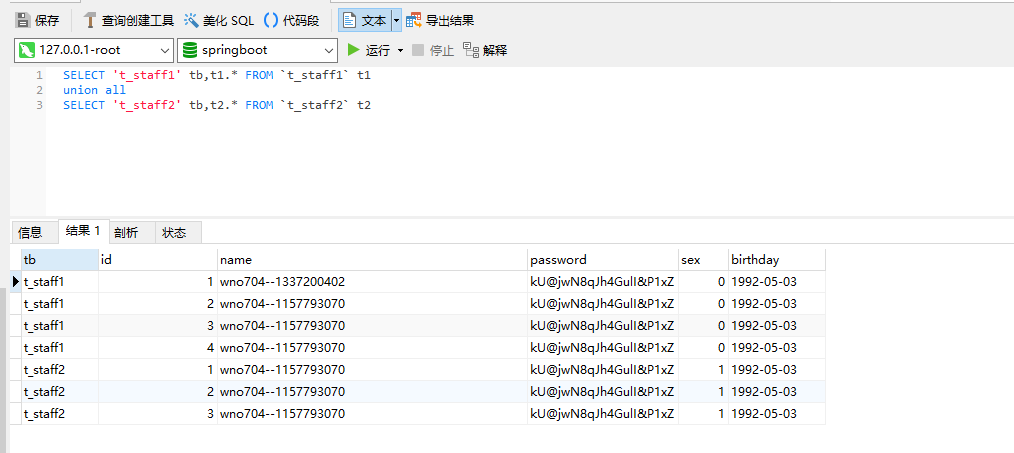Click the Explain (解释) button
The image size is (1014, 453).
click(x=485, y=50)
